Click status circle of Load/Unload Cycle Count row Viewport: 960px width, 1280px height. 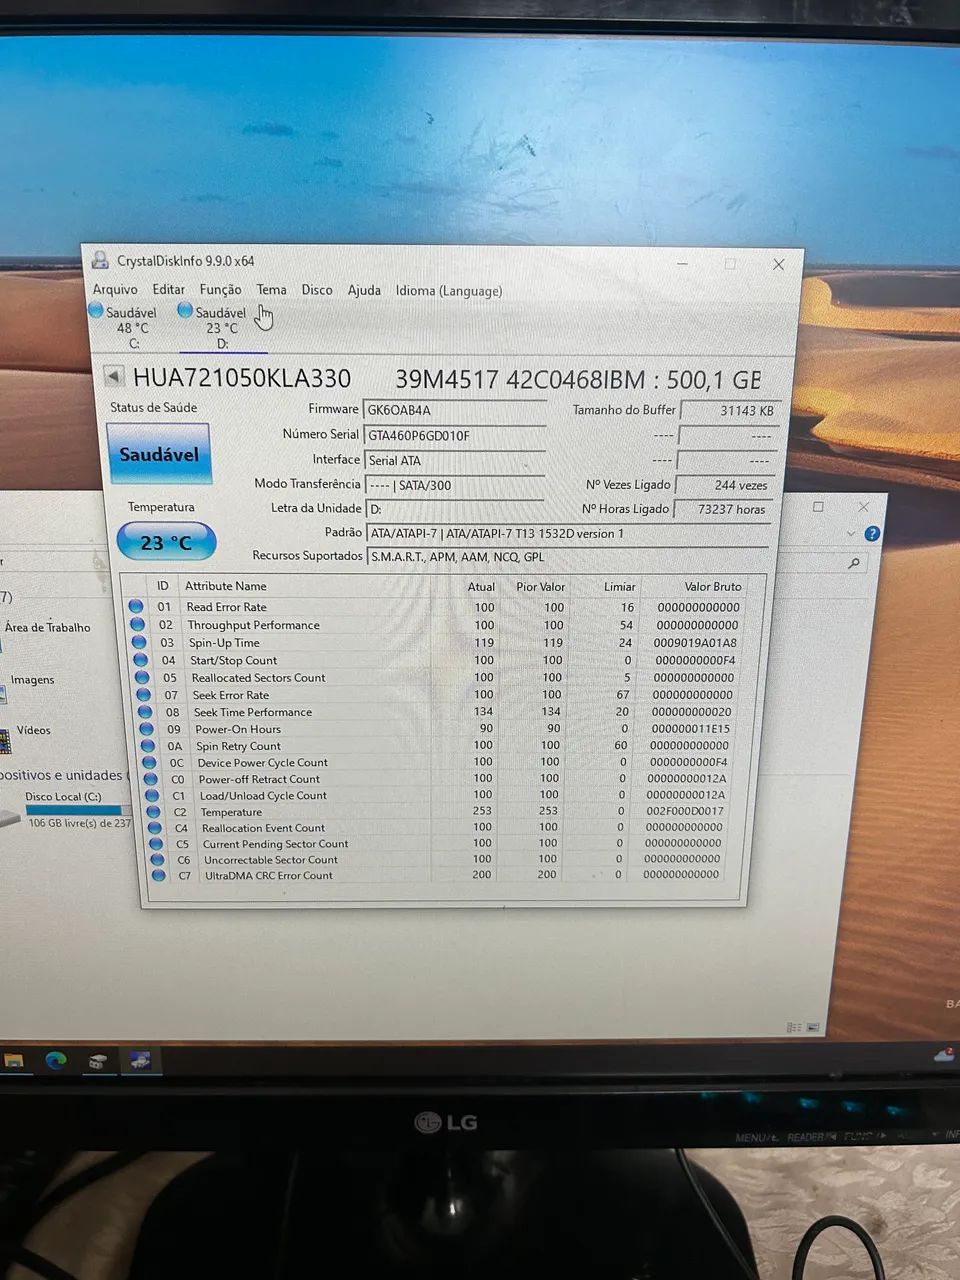tap(152, 795)
